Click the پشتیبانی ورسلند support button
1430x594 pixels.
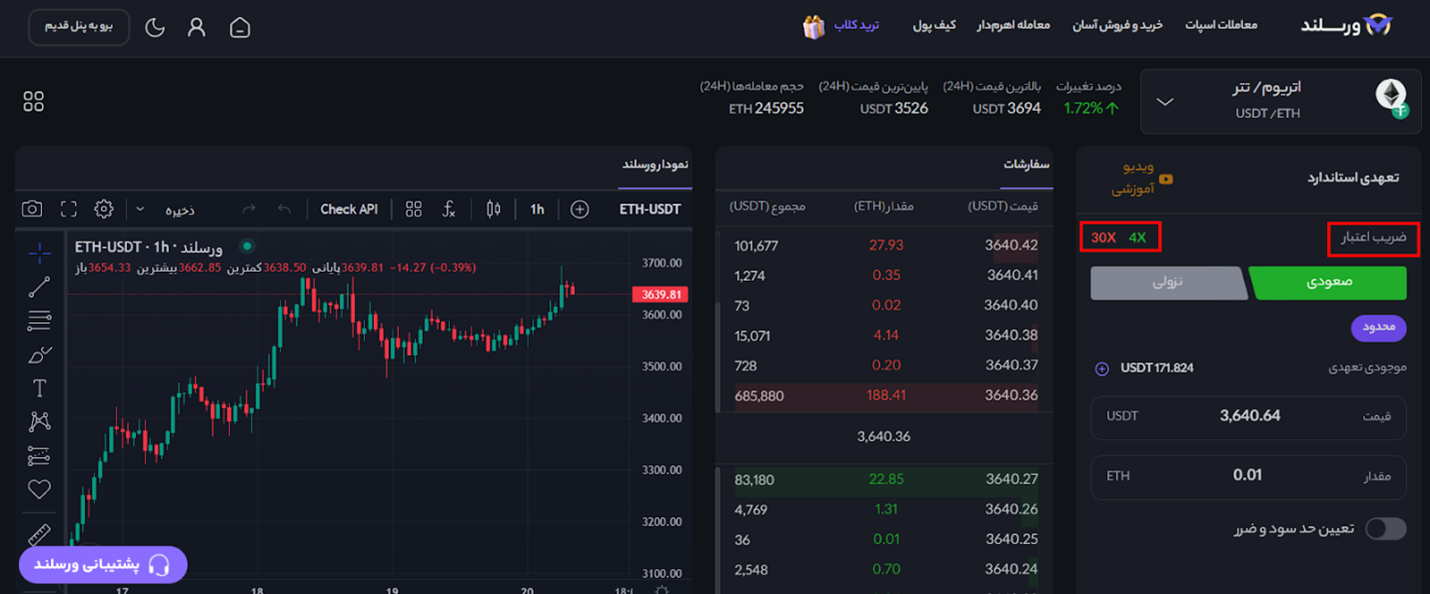pyautogui.click(x=103, y=565)
